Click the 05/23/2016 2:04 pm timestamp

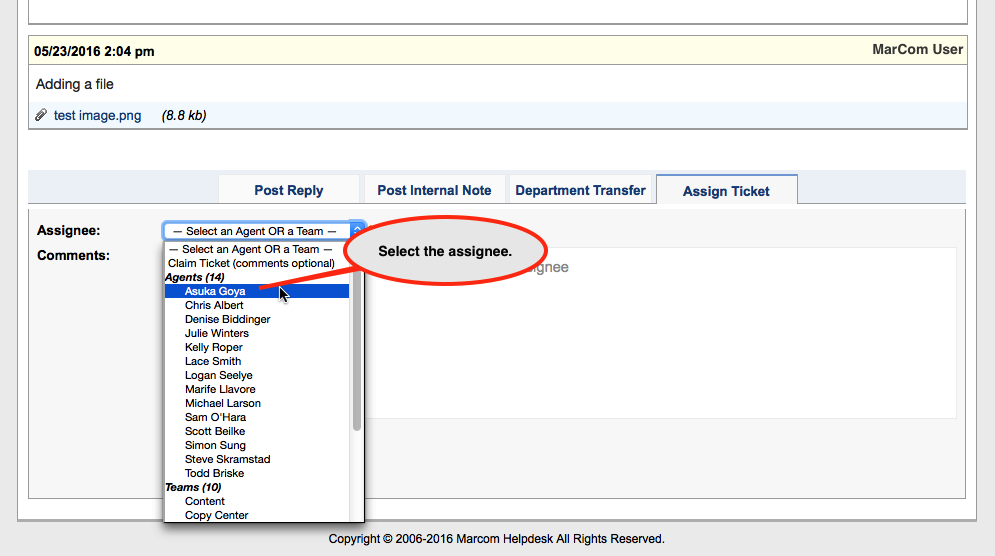click(94, 51)
